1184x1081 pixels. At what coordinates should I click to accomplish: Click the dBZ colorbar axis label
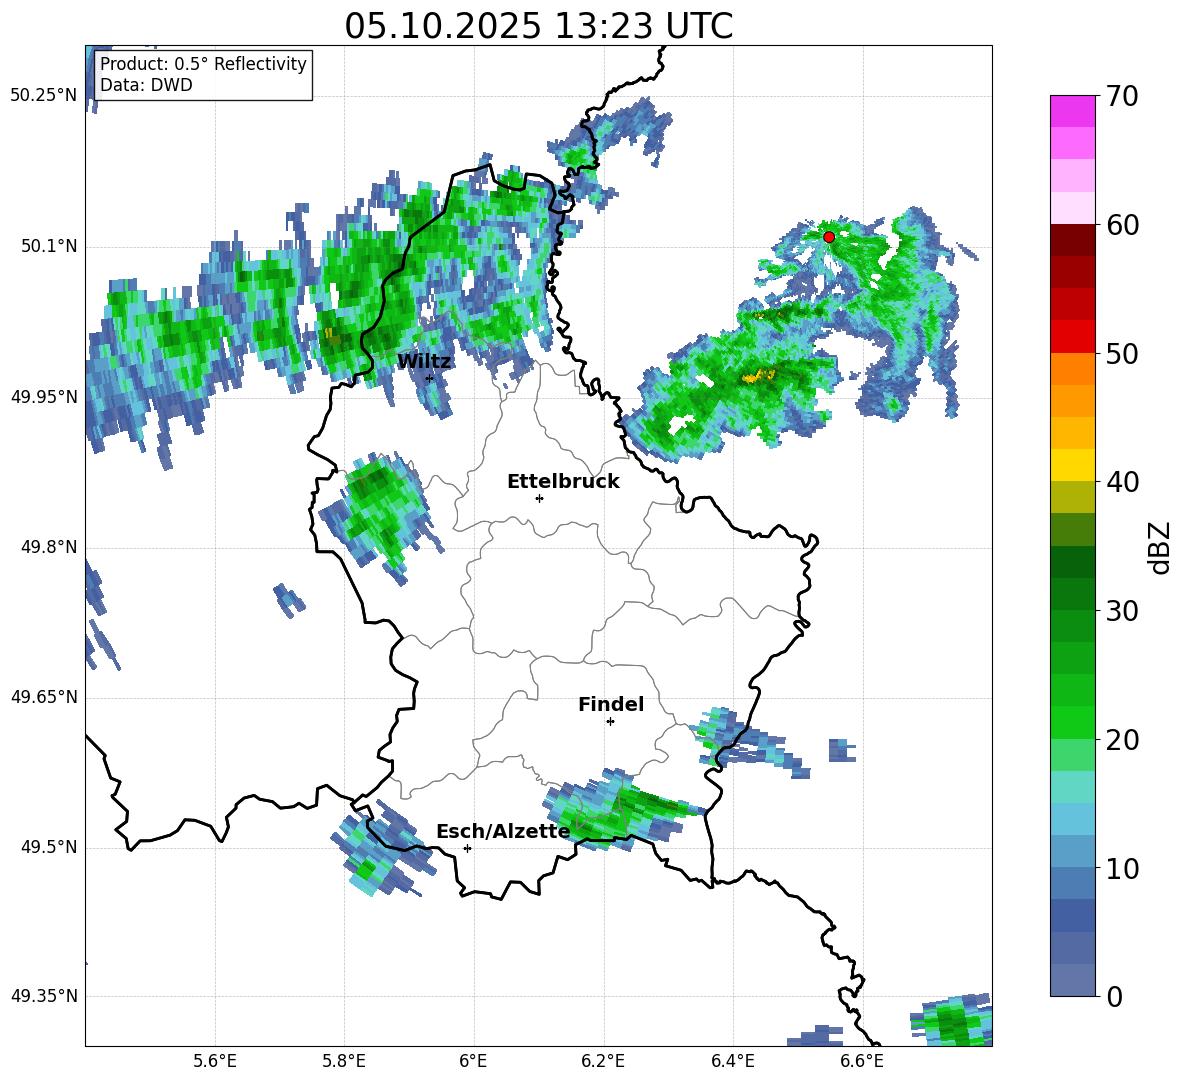coord(1160,547)
